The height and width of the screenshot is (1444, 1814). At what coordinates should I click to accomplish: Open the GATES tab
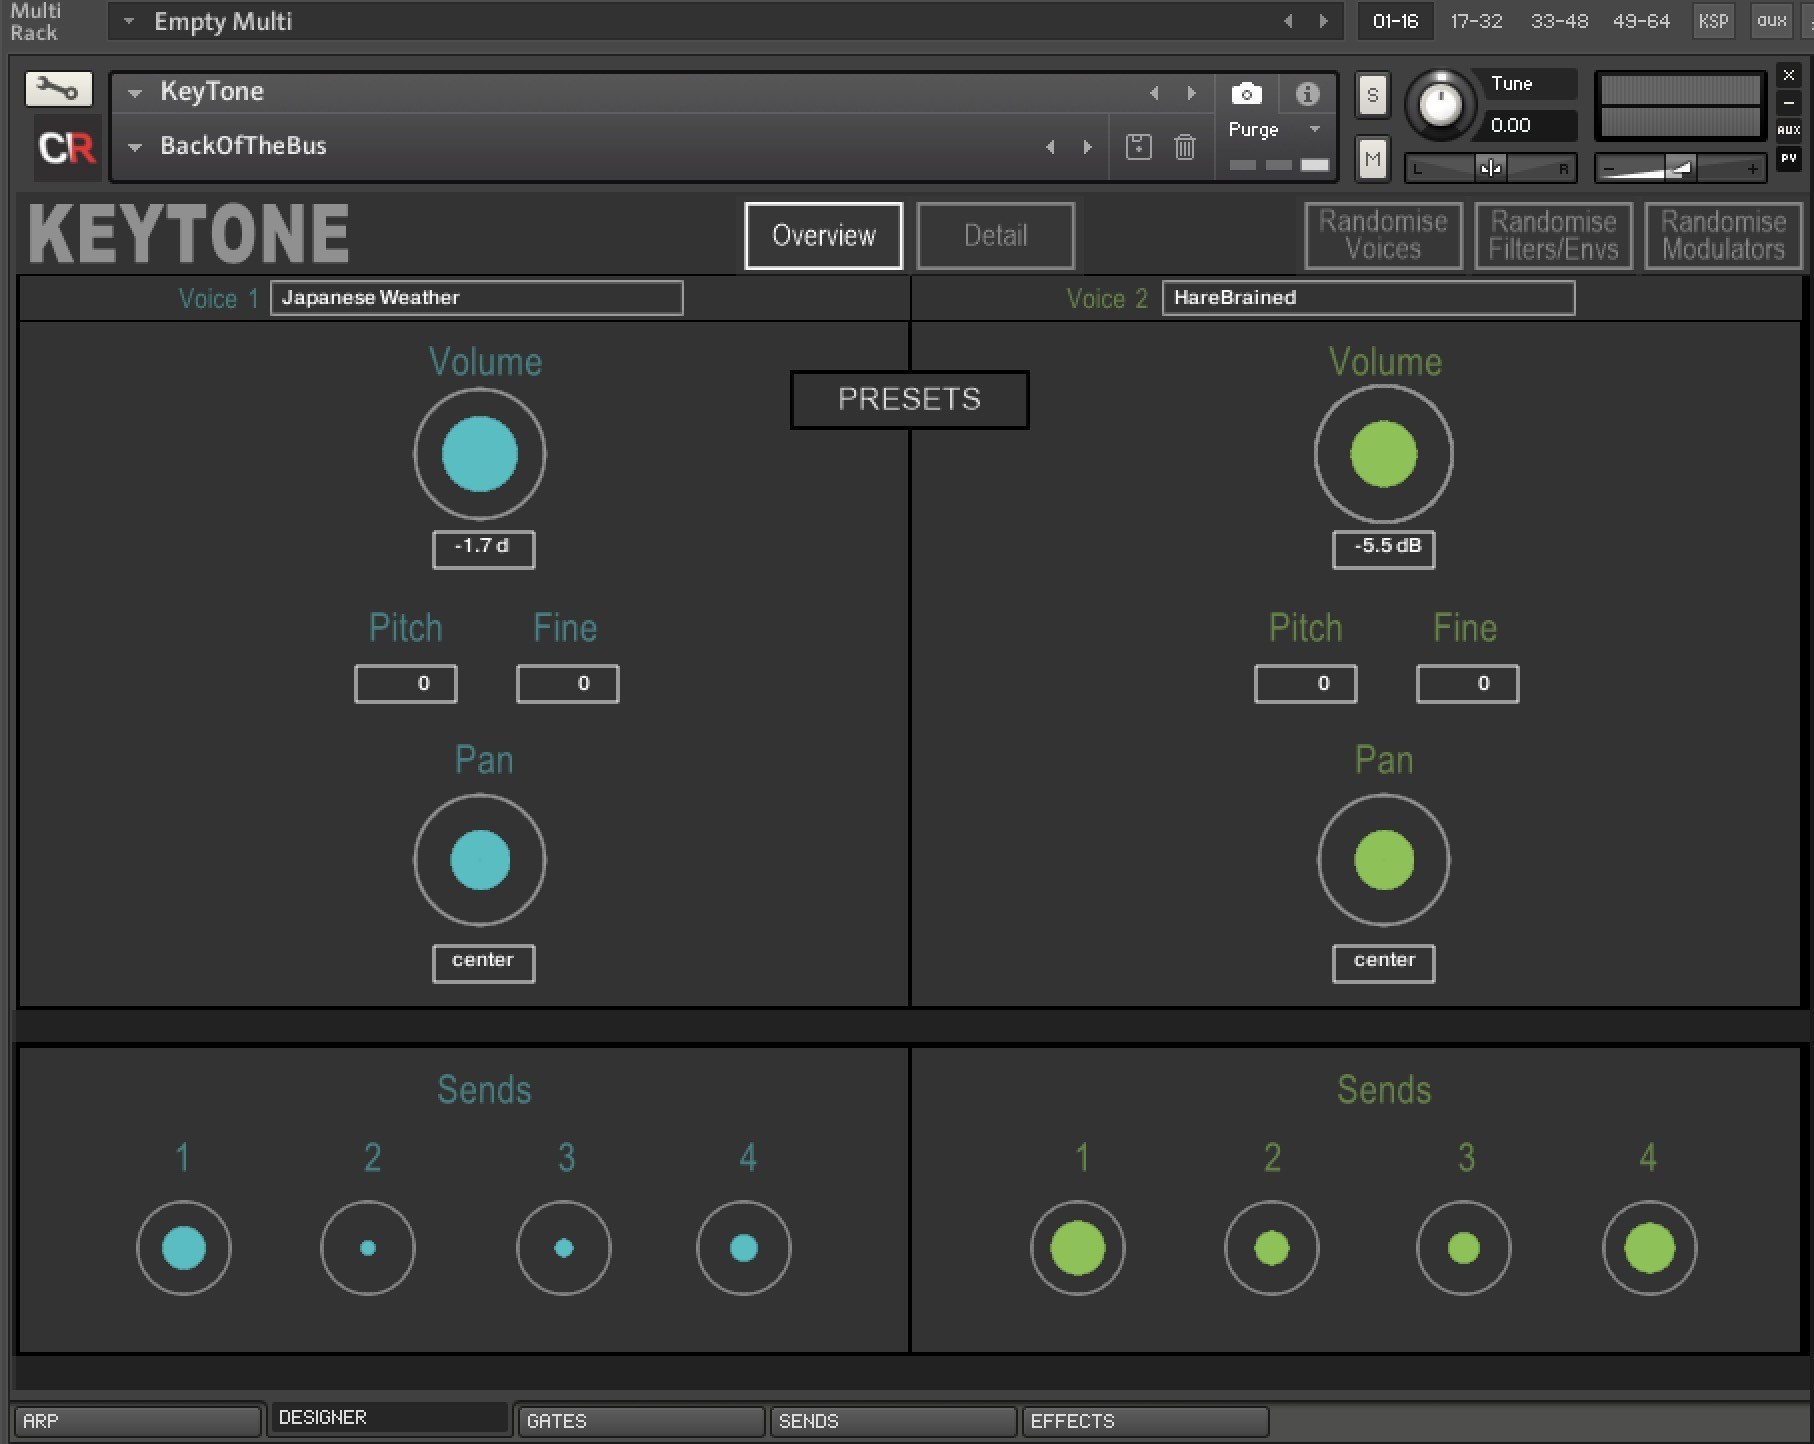[x=640, y=1421]
